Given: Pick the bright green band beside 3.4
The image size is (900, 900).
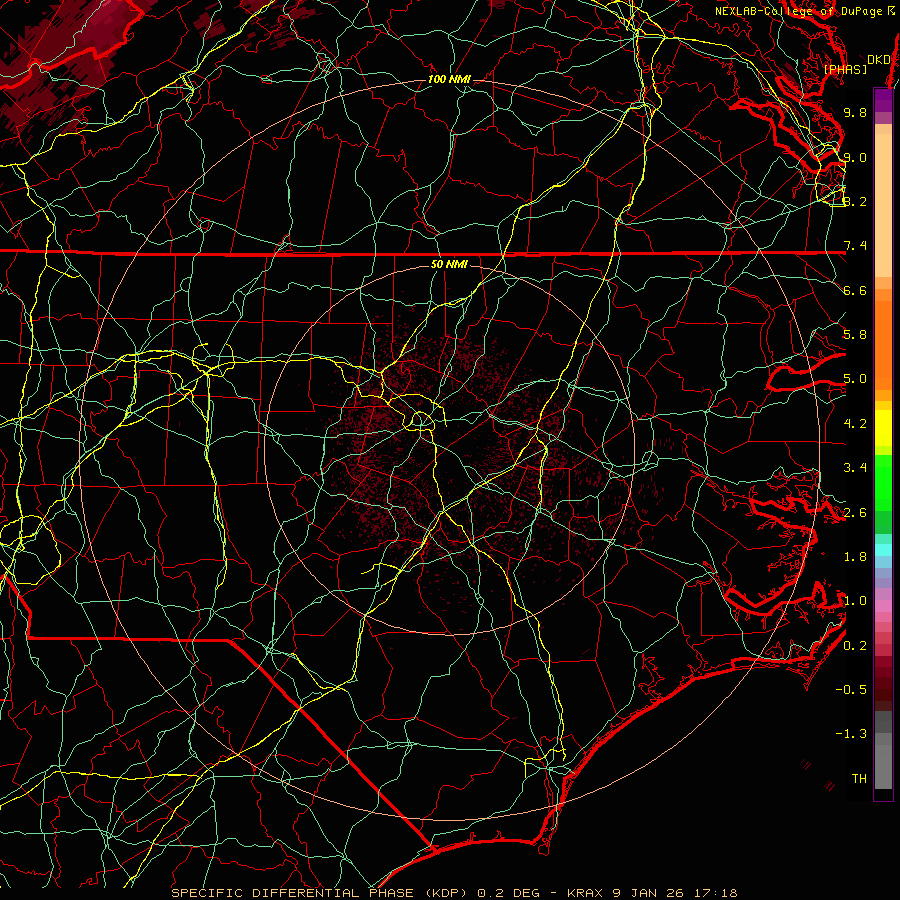Looking at the screenshot, I should [883, 482].
